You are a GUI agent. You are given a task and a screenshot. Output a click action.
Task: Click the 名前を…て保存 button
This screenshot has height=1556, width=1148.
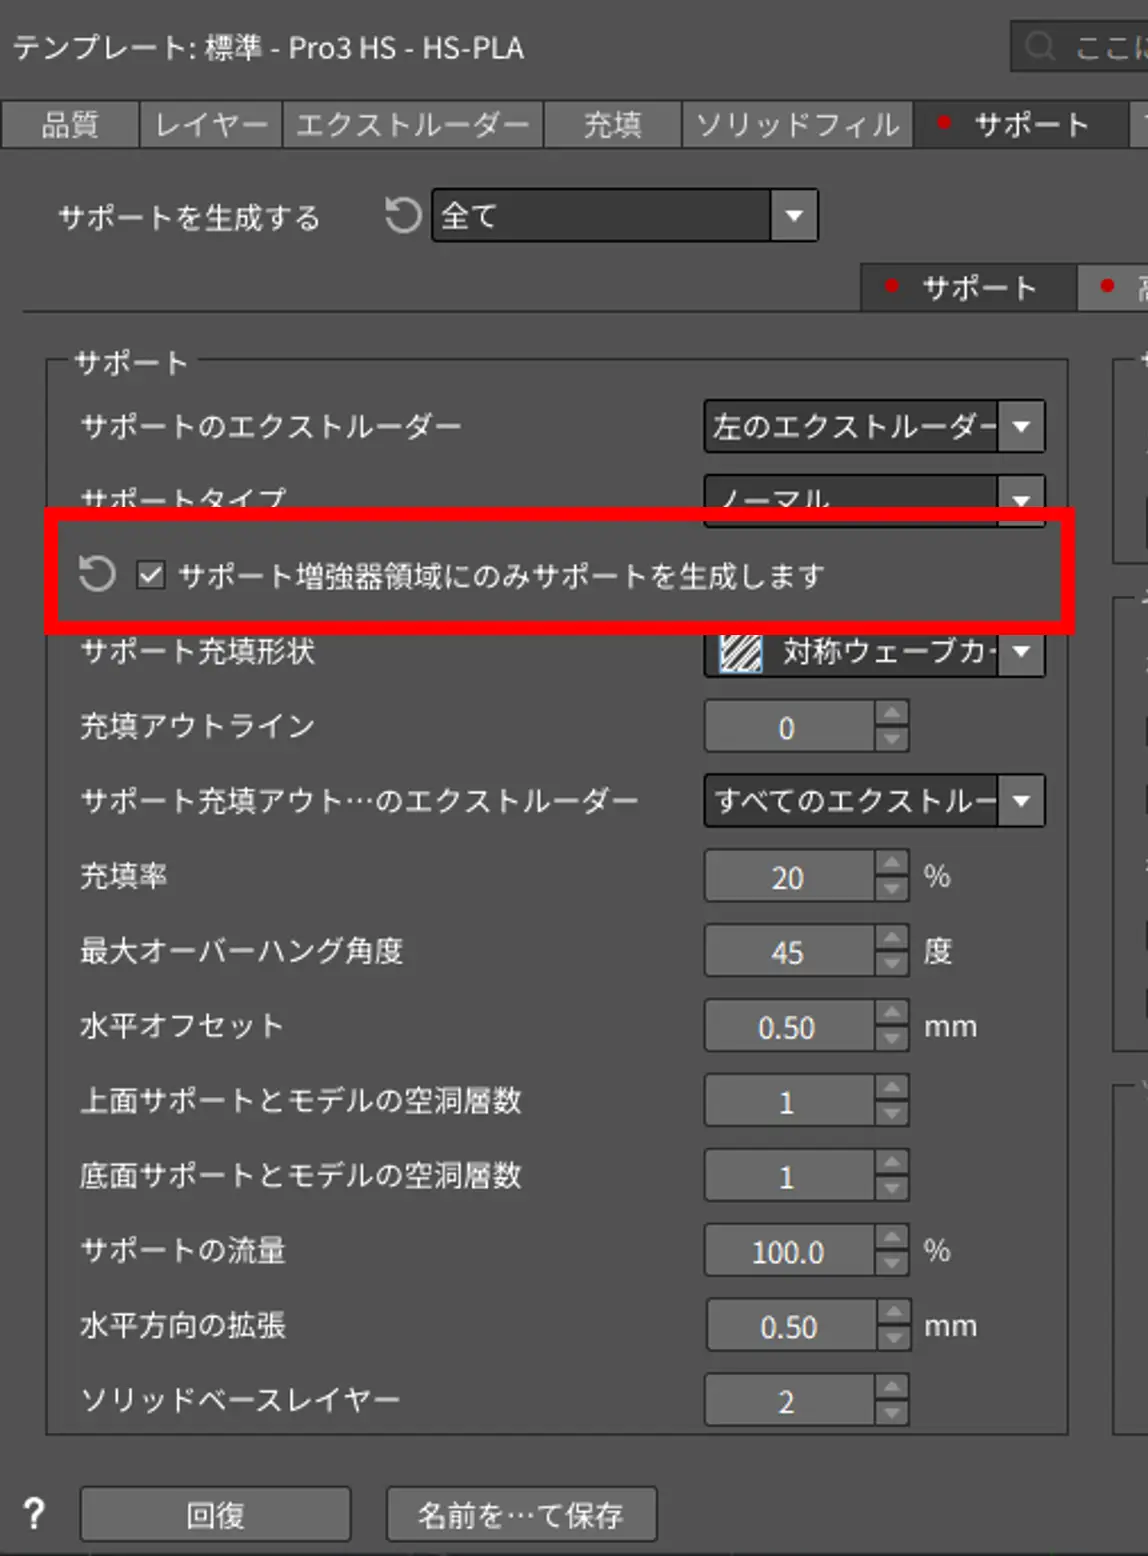point(521,1515)
